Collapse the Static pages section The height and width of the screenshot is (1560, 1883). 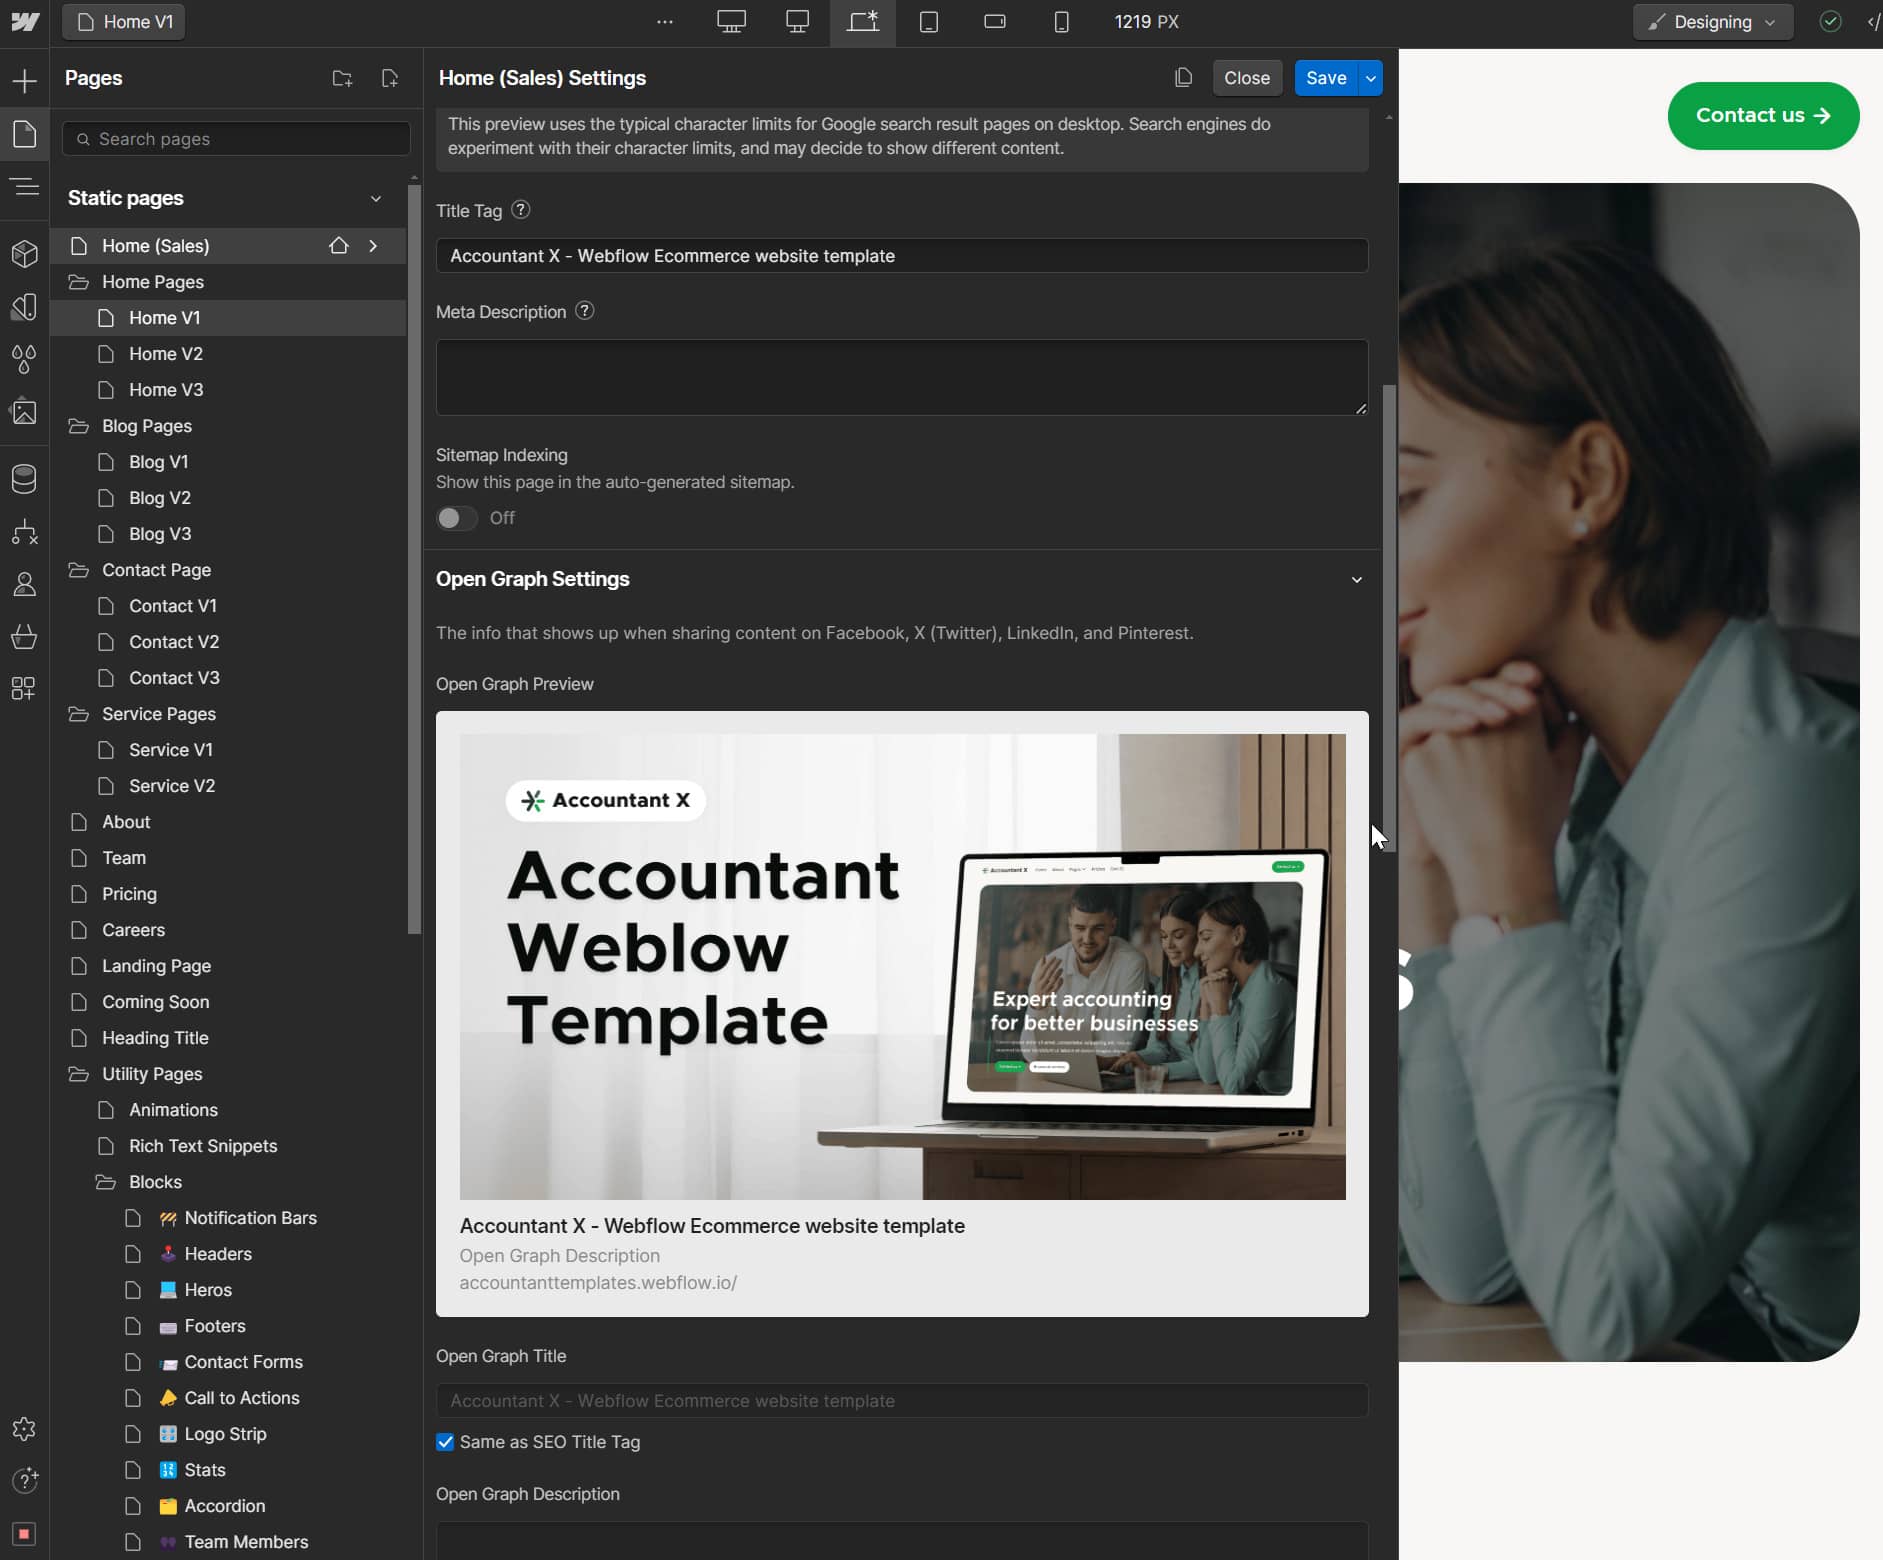[375, 198]
